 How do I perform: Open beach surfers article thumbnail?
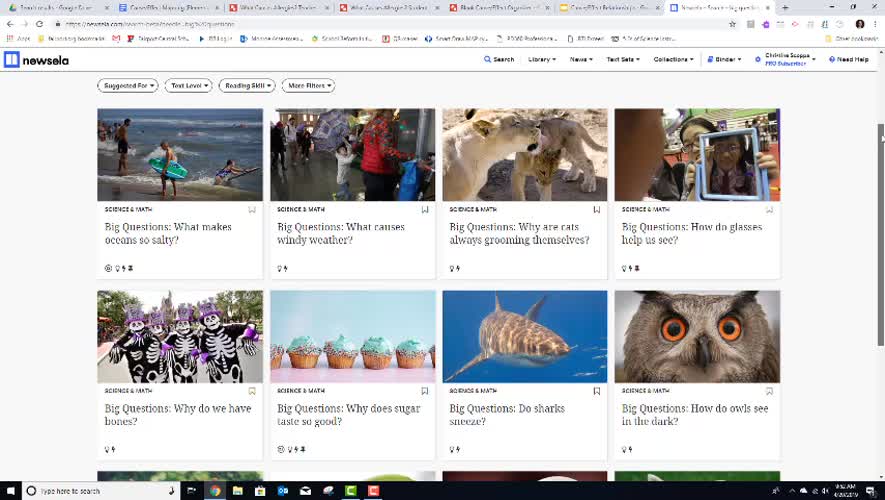tap(180, 155)
